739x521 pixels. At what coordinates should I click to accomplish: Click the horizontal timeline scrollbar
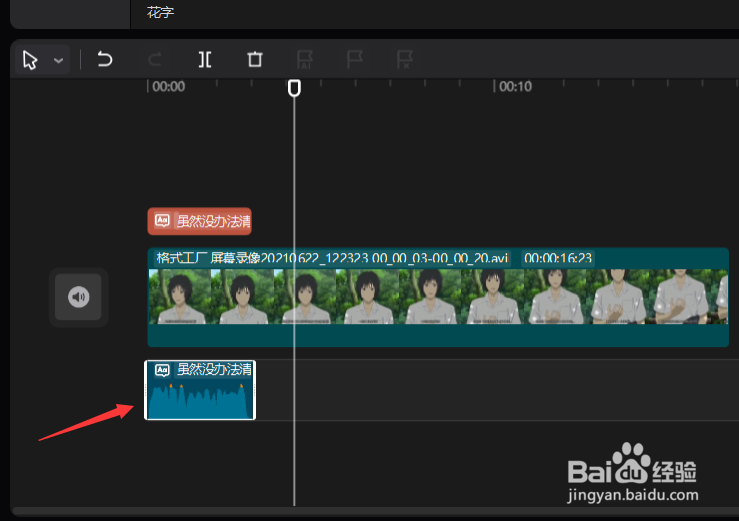375,512
